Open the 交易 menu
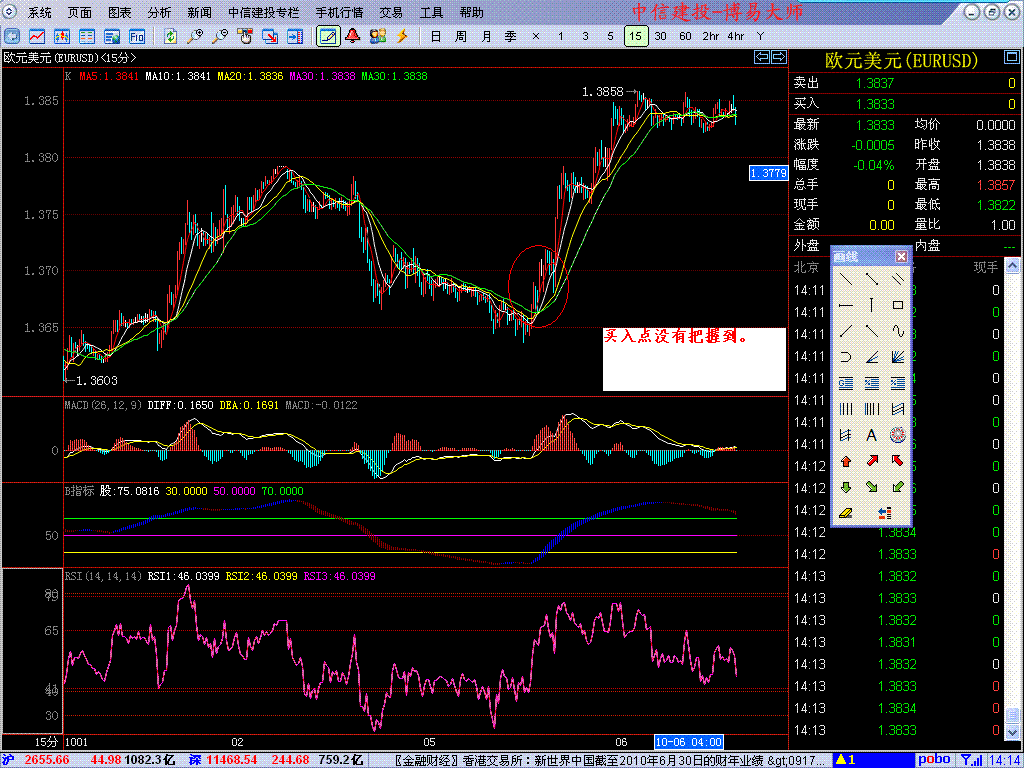This screenshot has width=1024, height=768. click(391, 13)
